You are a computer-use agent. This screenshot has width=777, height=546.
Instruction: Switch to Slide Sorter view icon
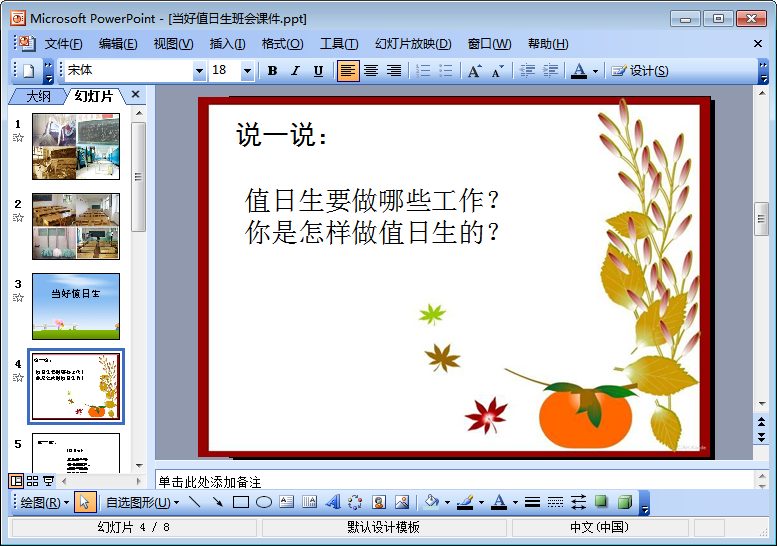point(32,481)
